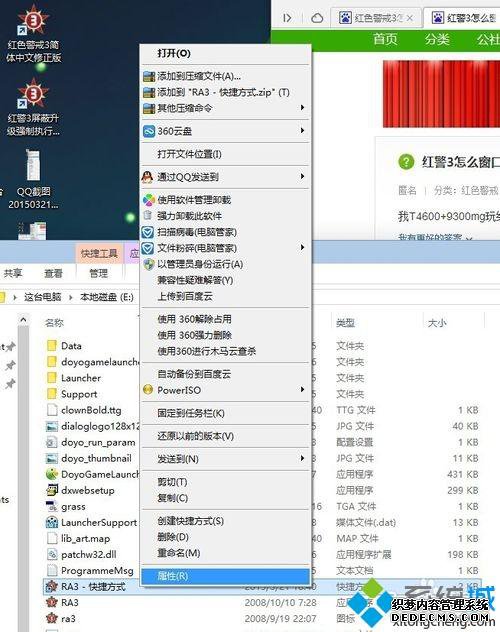
Task: Expand the 发送到(N) submenu arrow
Action: tap(302, 458)
